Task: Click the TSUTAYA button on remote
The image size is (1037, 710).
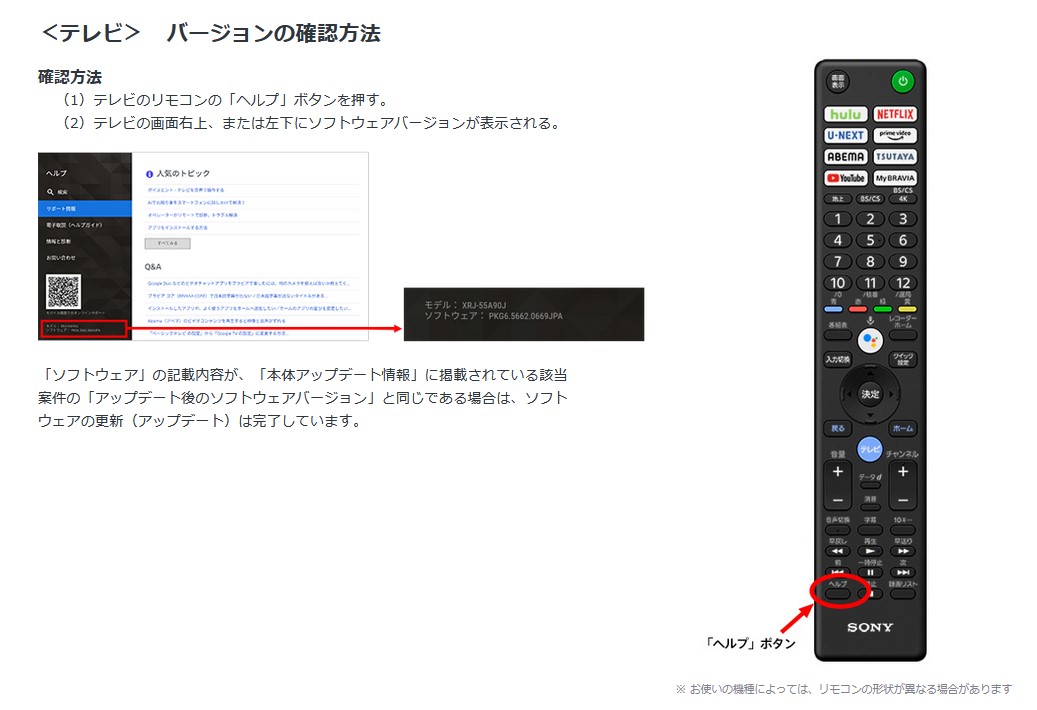Action: tap(895, 157)
